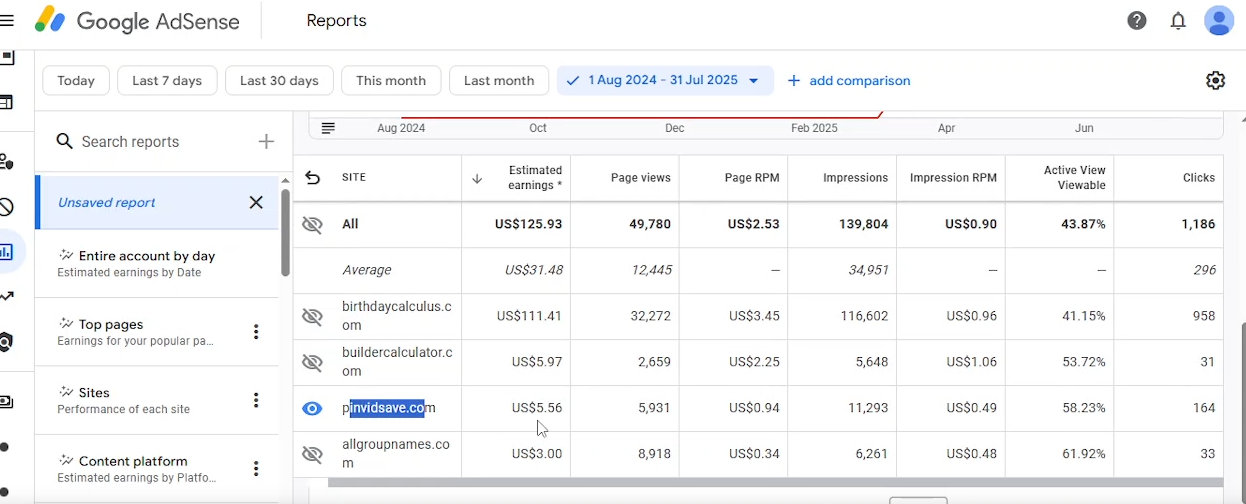Click the table horizontal scrollbar

[x=775, y=483]
